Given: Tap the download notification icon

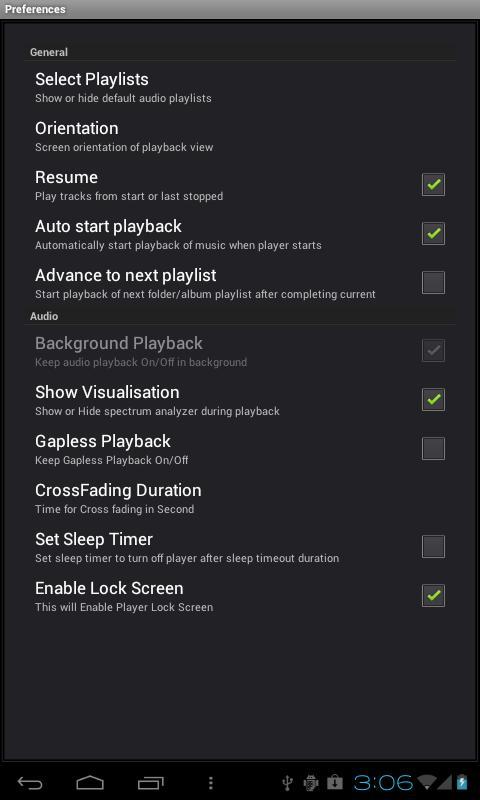Looking at the screenshot, I should (335, 782).
